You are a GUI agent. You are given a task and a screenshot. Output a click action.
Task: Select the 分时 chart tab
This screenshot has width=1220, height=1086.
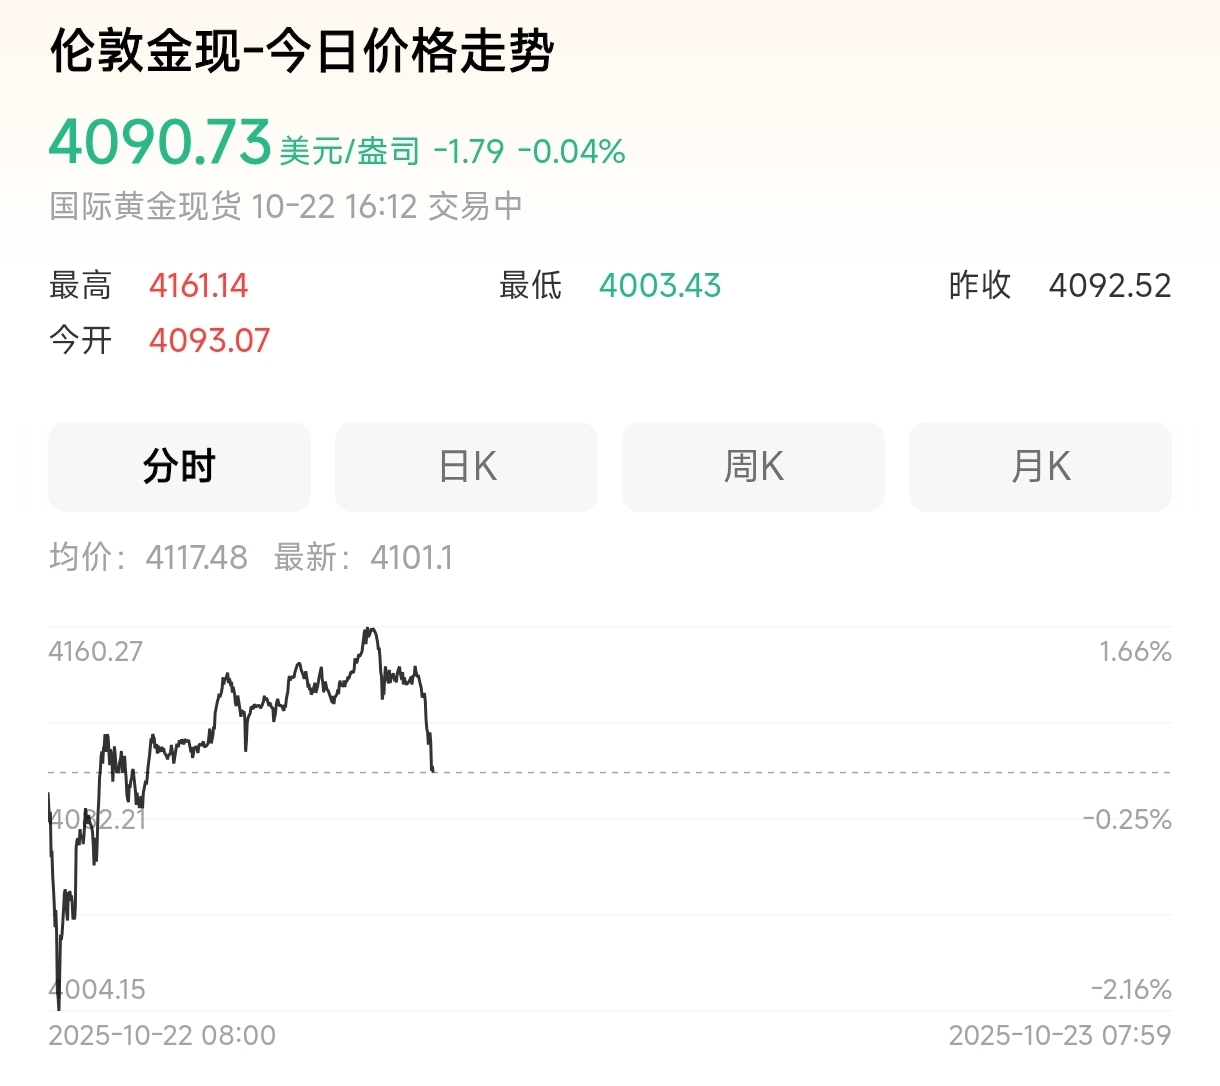tap(179, 467)
